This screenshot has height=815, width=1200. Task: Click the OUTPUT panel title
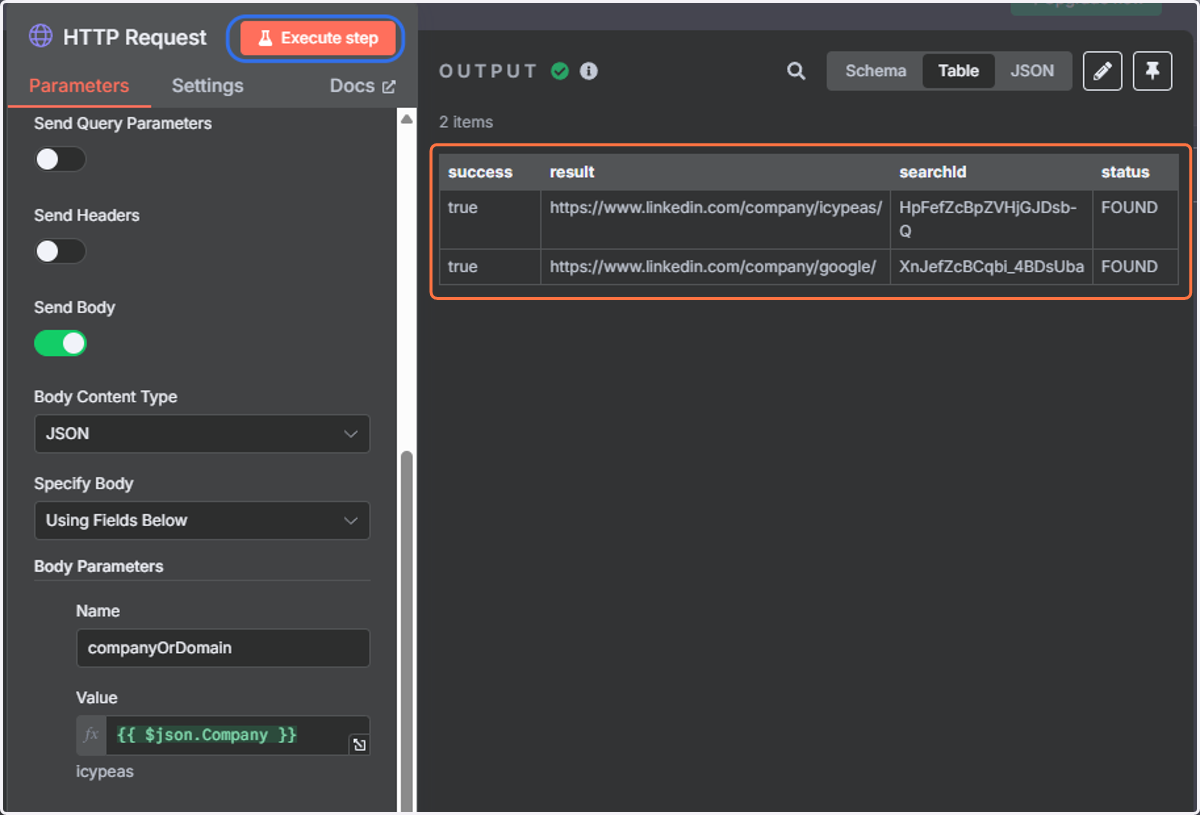click(488, 71)
